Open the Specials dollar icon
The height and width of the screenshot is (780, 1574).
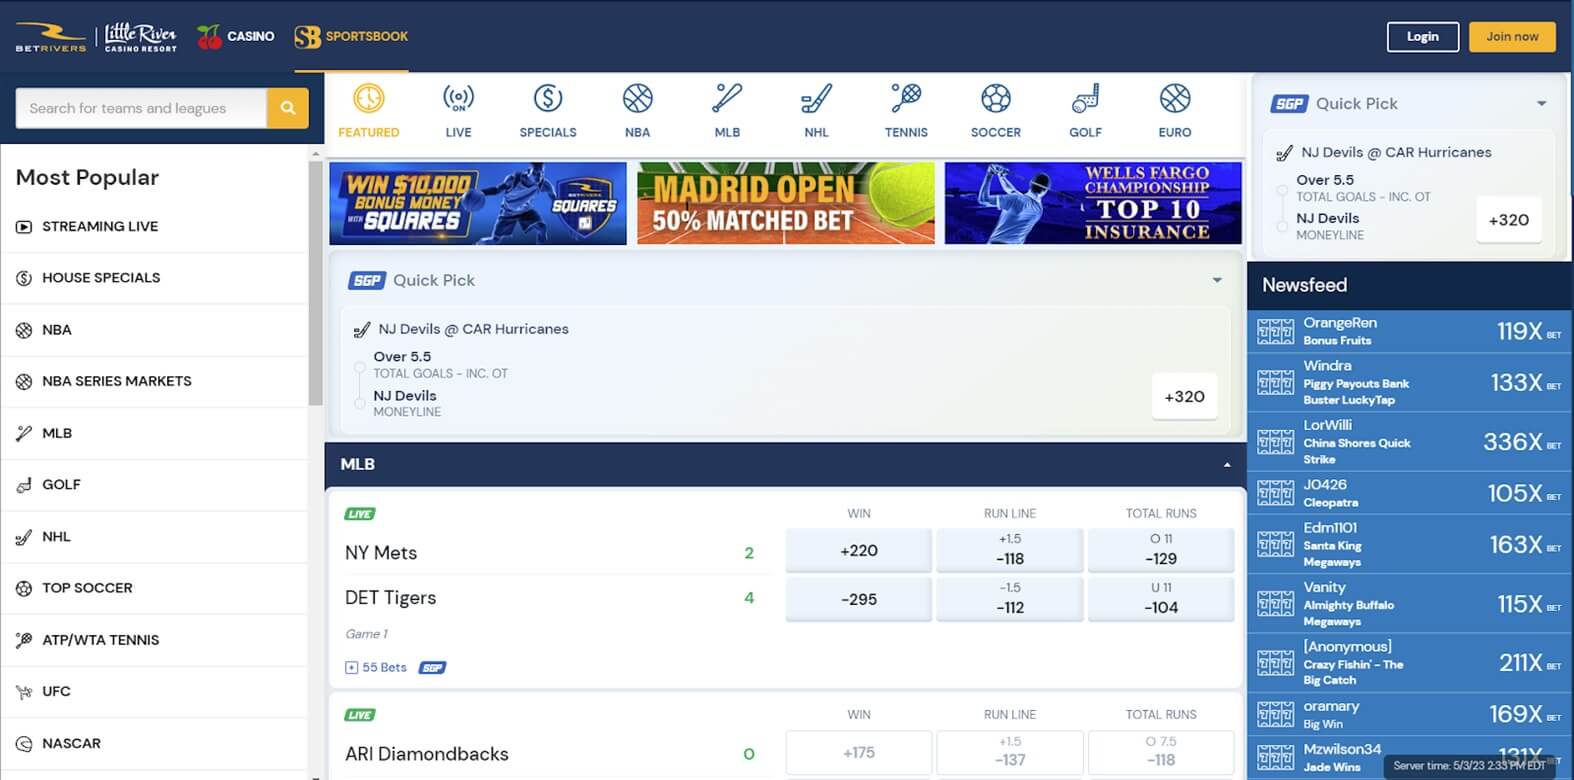548,98
